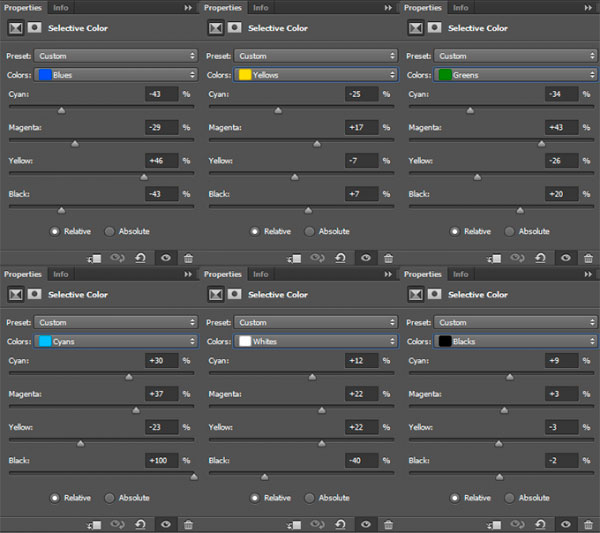This screenshot has height=533, width=600.
Task: Select Relative method in the Blacks panel
Action: coord(455,498)
